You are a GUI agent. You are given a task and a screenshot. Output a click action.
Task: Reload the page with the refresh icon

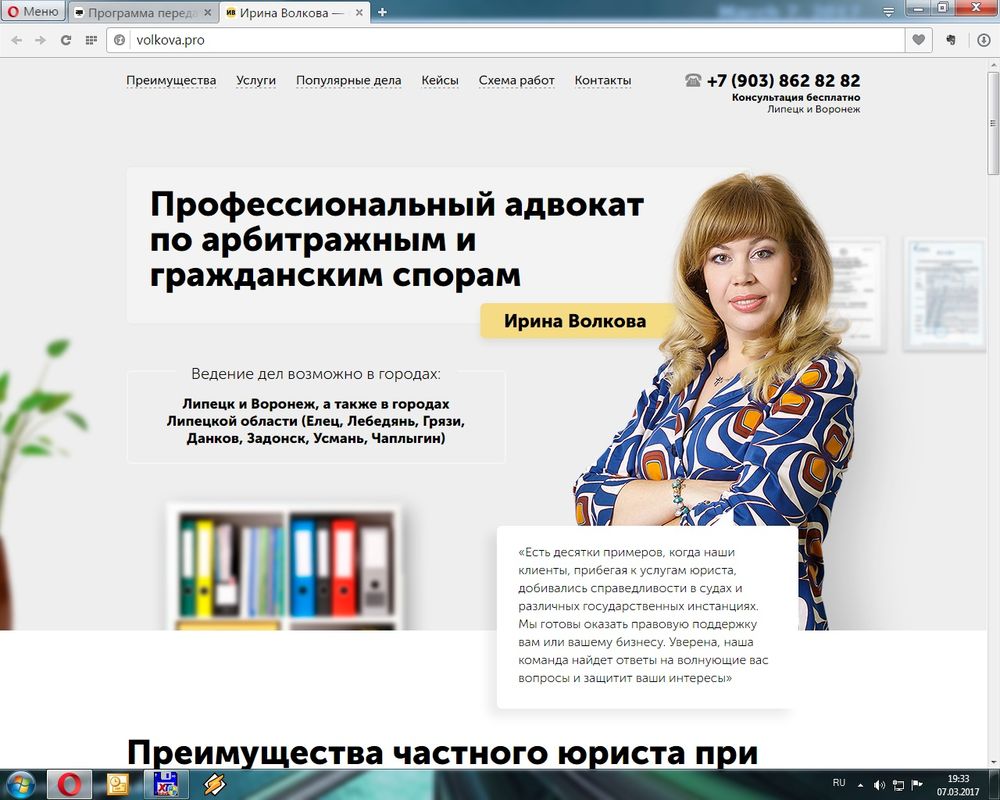66,40
